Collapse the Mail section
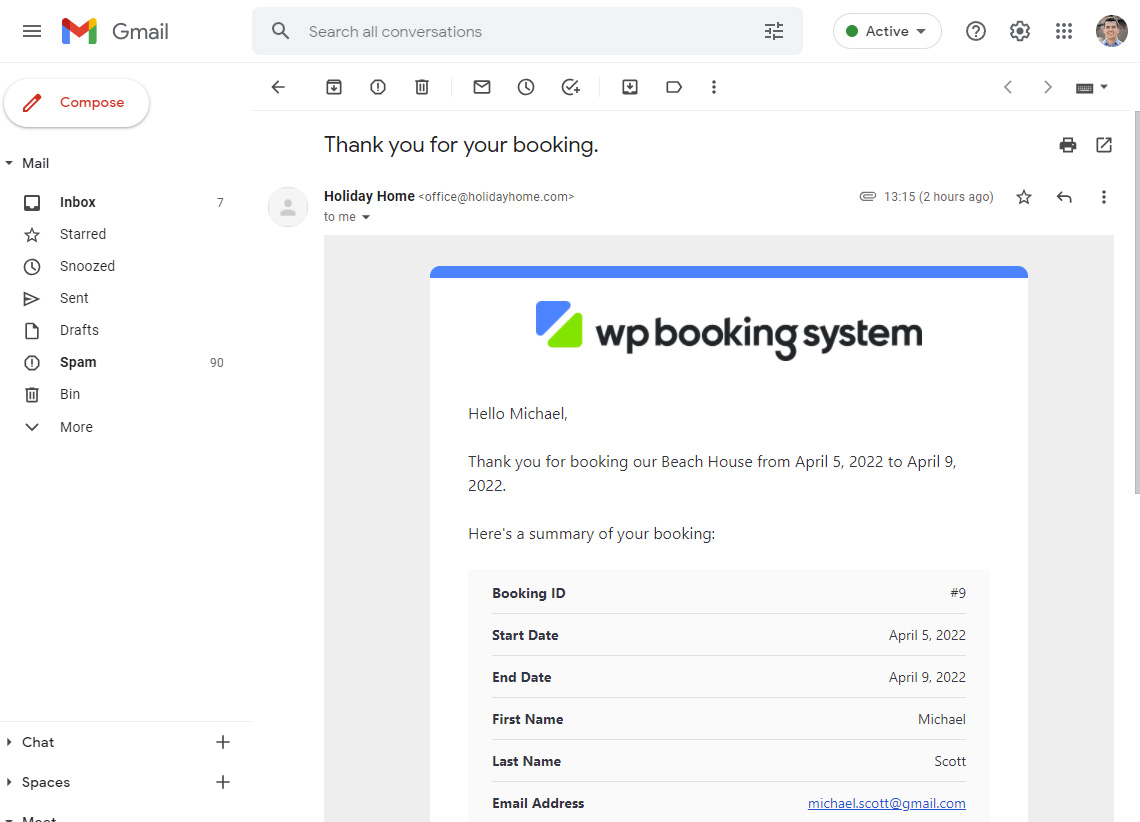This screenshot has height=822, width=1140. pyautogui.click(x=9, y=163)
